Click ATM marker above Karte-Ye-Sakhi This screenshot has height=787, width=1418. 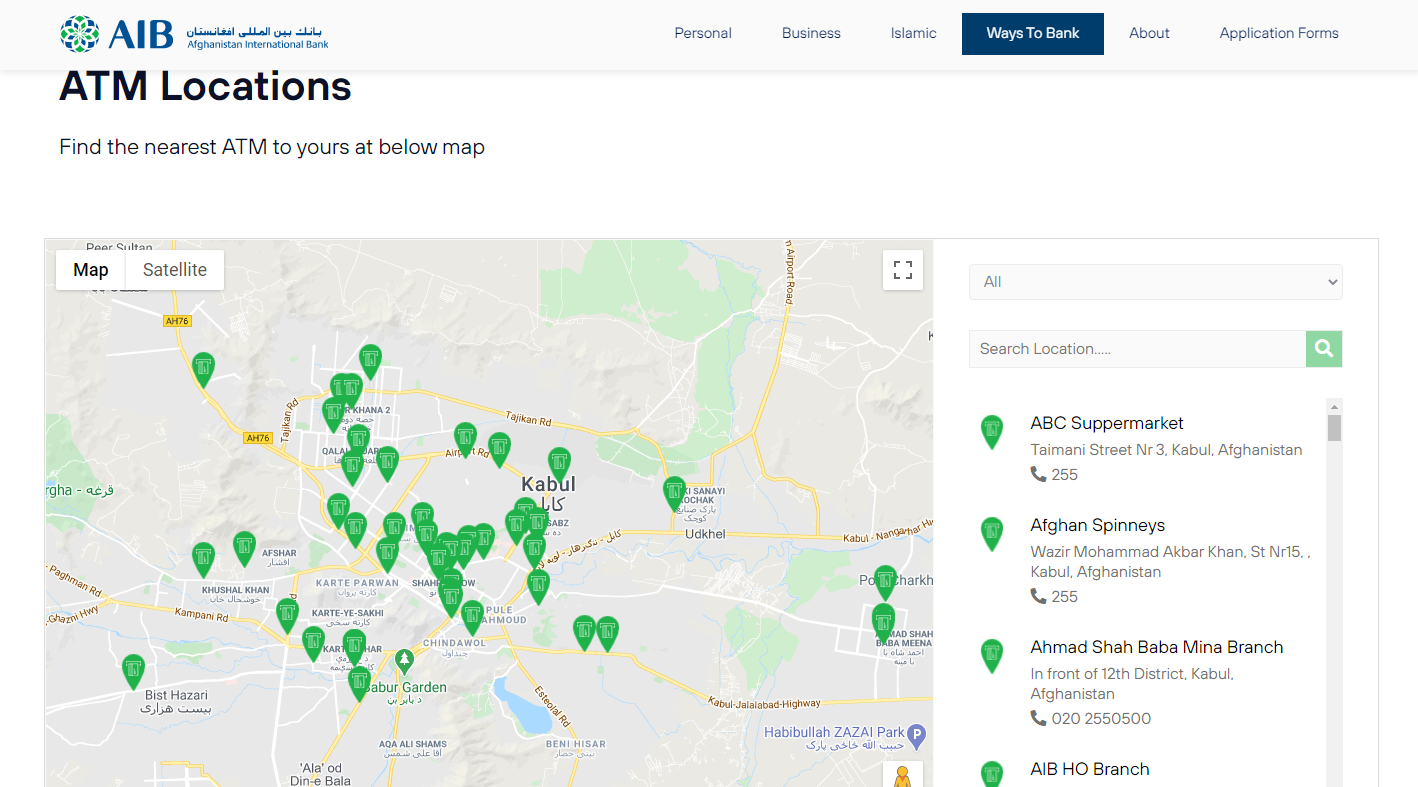[288, 615]
